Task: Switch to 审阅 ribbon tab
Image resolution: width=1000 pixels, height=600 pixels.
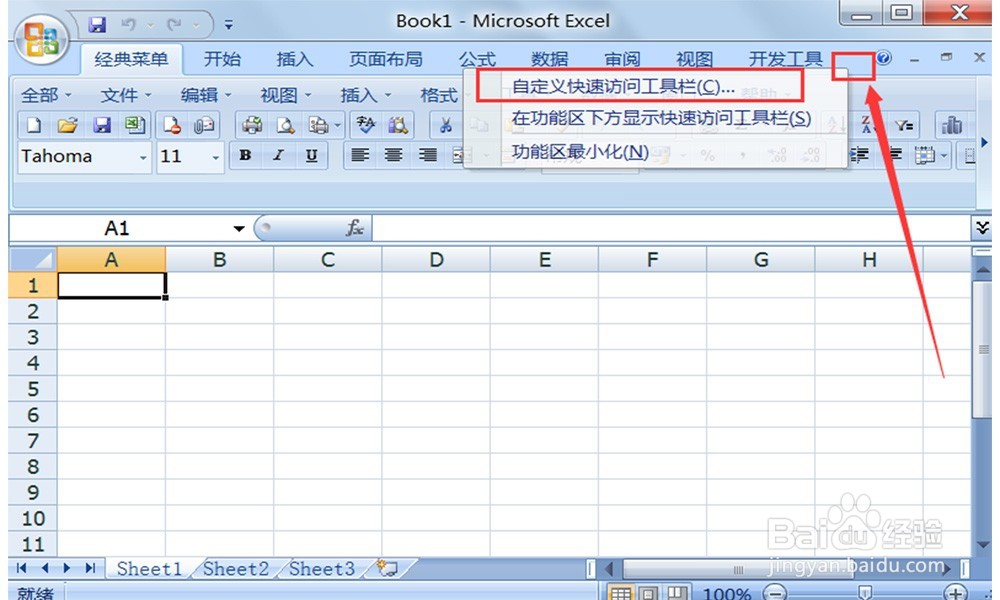Action: tap(622, 59)
